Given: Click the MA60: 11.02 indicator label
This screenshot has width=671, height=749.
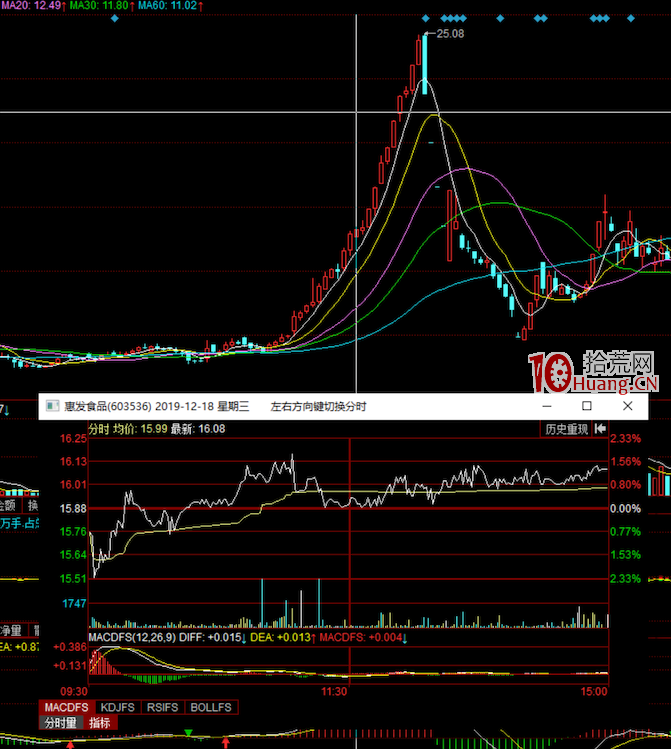Looking at the screenshot, I should pos(168,6).
